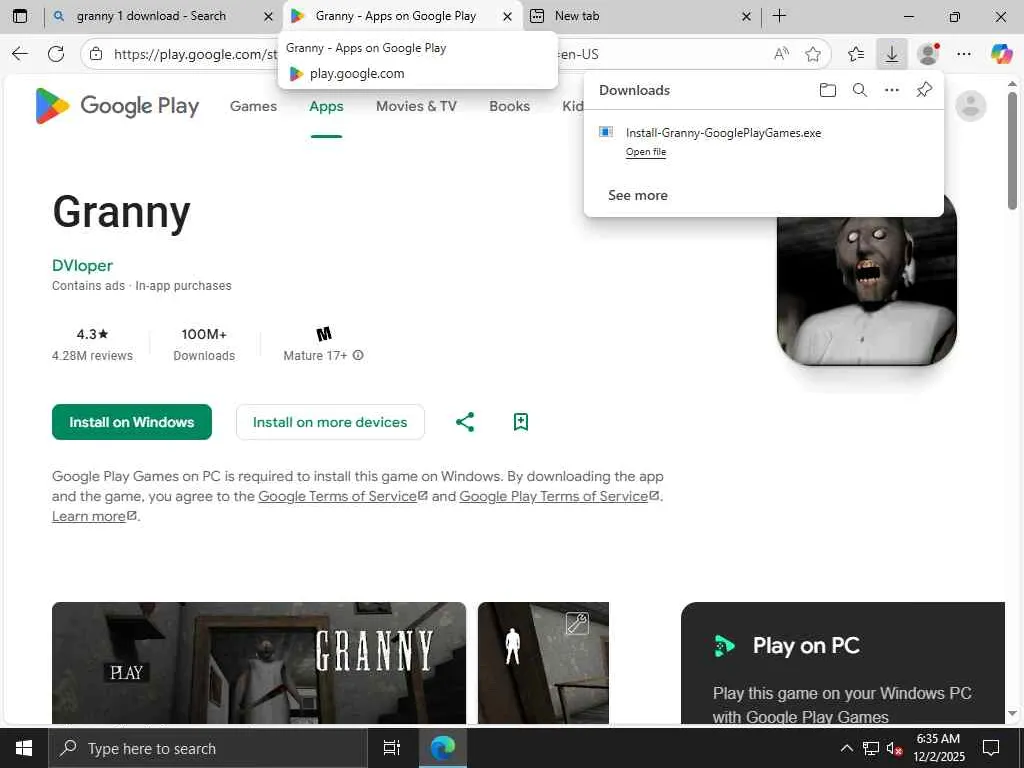Show hidden system tray icons
The width and height of the screenshot is (1024, 768).
pyautogui.click(x=846, y=748)
